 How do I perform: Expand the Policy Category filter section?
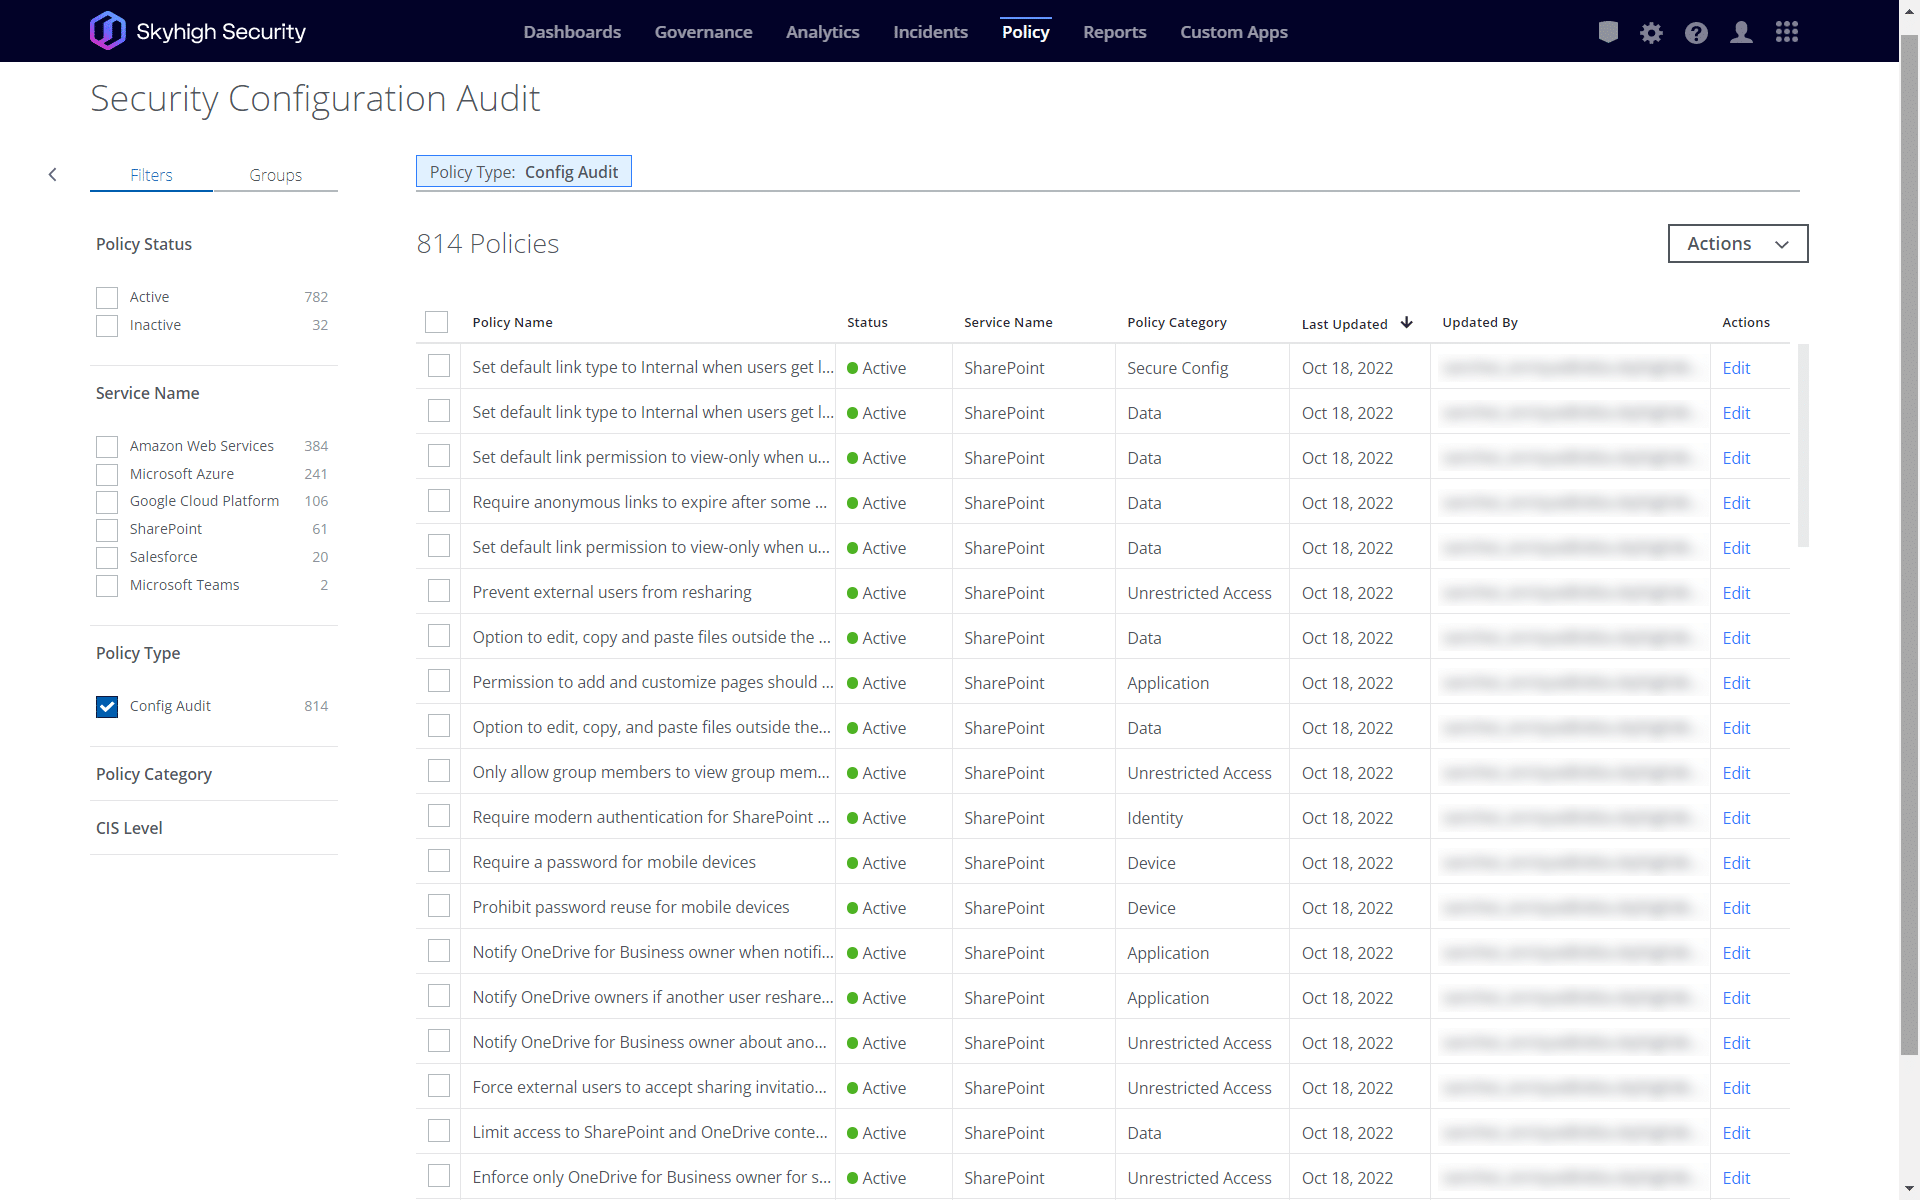tap(154, 774)
